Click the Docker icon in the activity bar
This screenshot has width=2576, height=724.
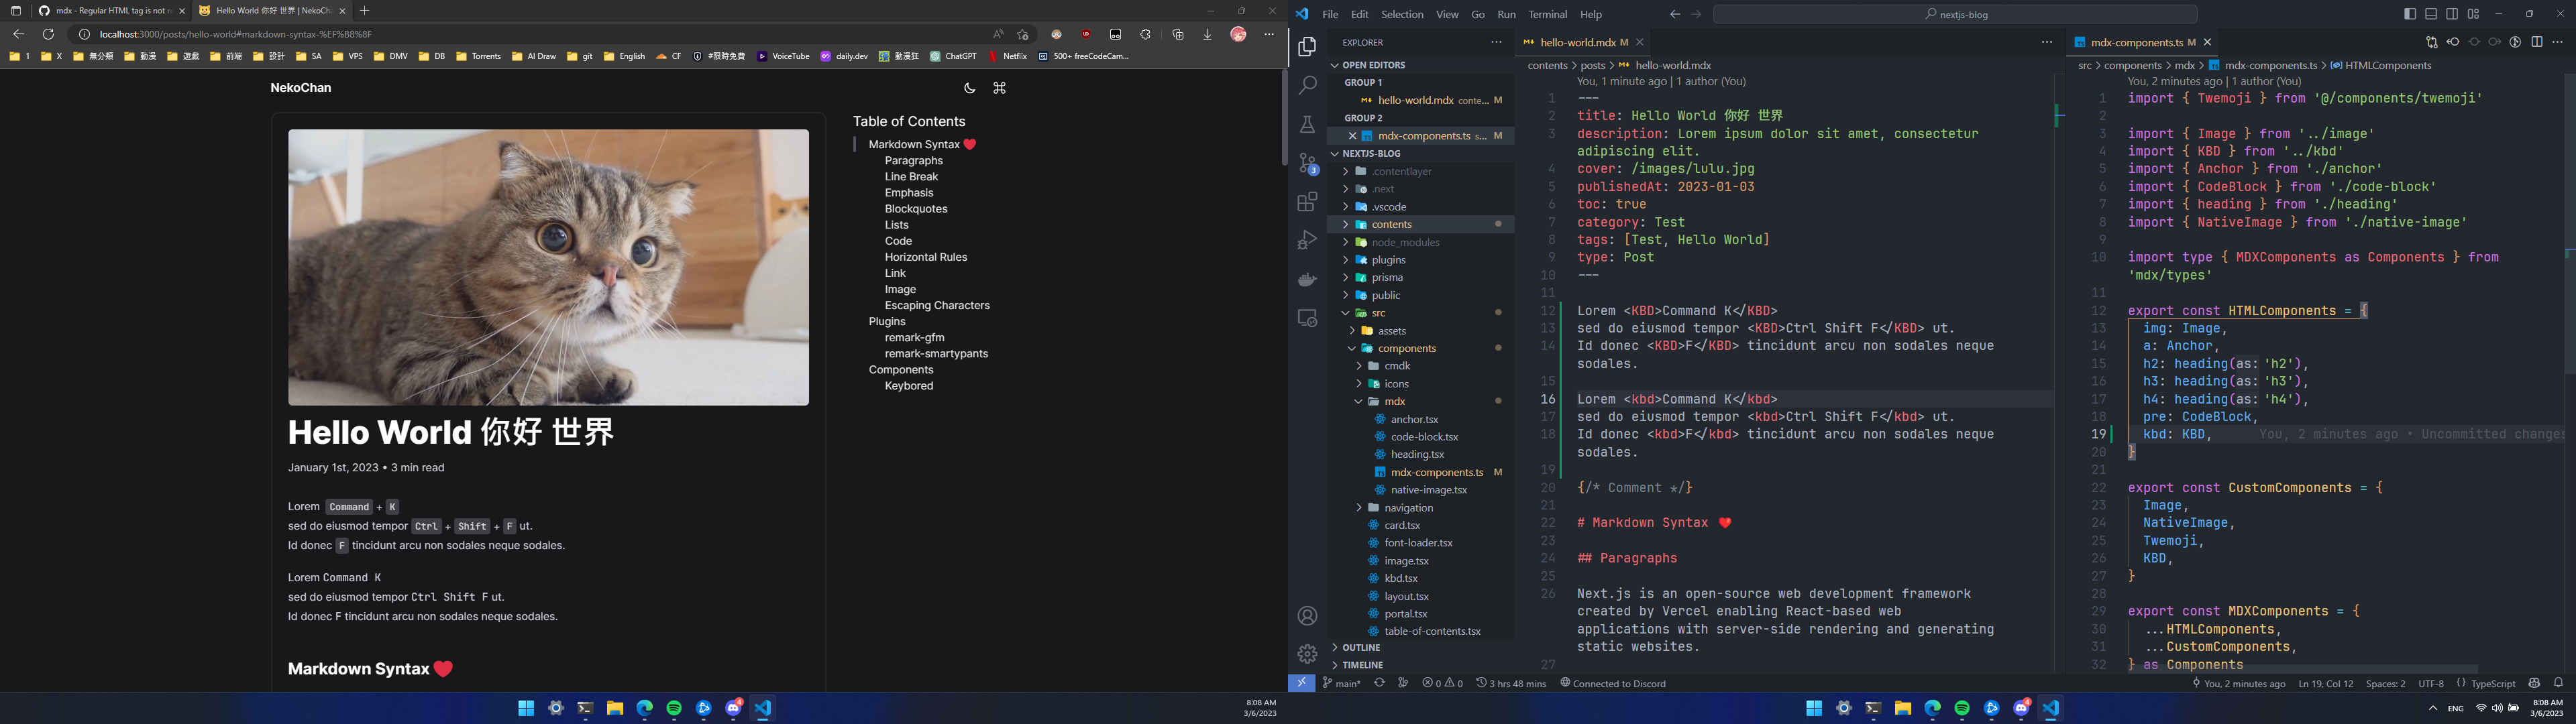click(x=1307, y=279)
